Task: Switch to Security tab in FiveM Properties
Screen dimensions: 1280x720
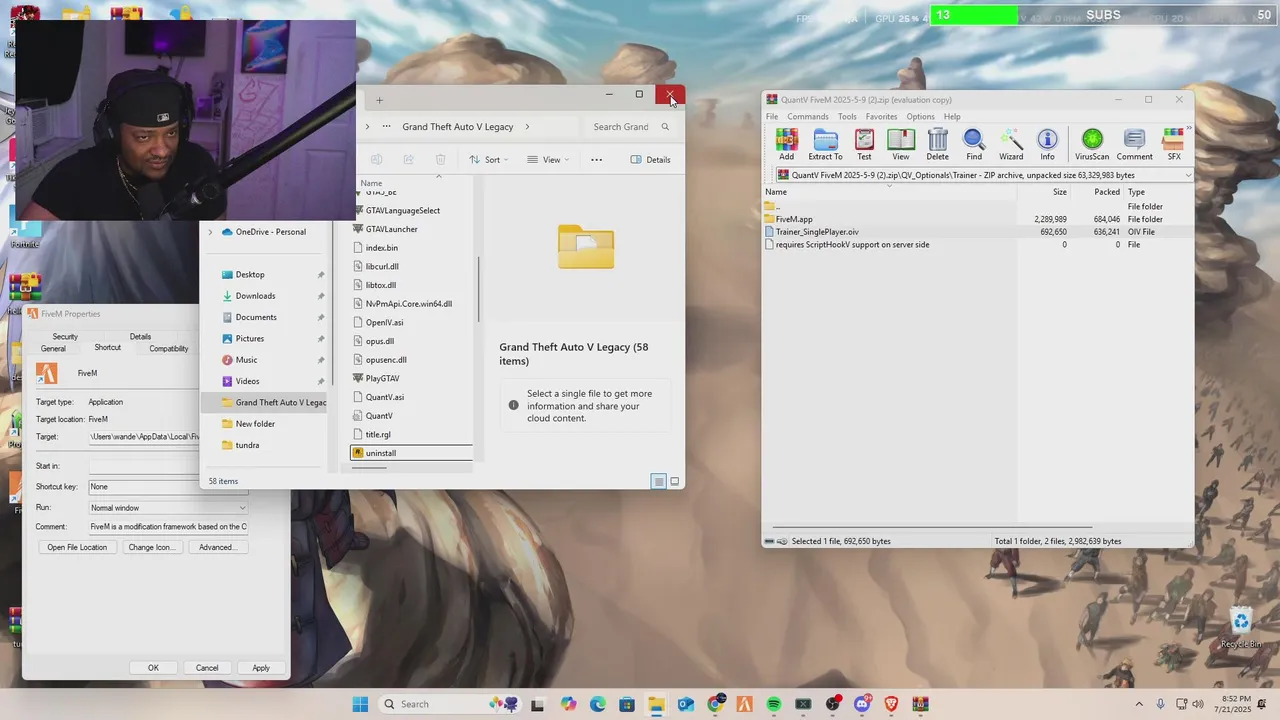Action: (65, 337)
